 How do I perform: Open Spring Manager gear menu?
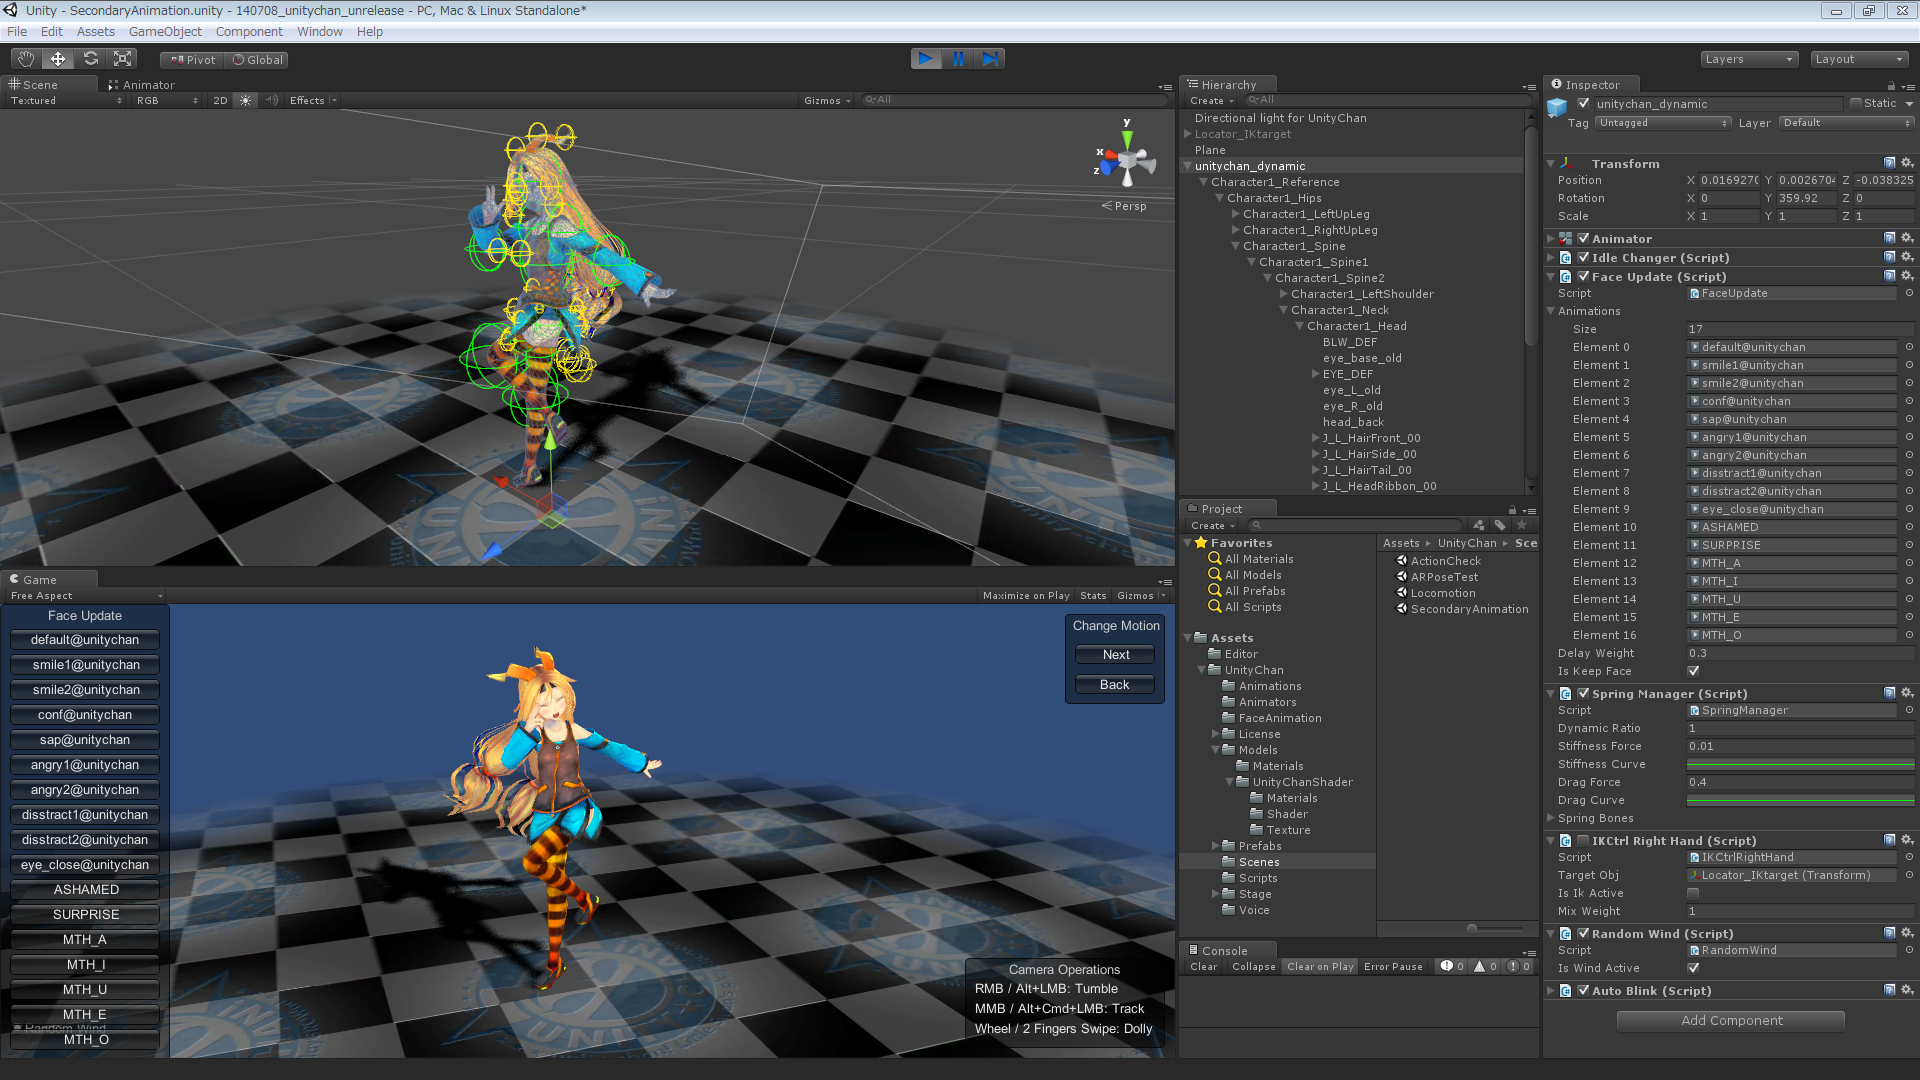[1907, 693]
